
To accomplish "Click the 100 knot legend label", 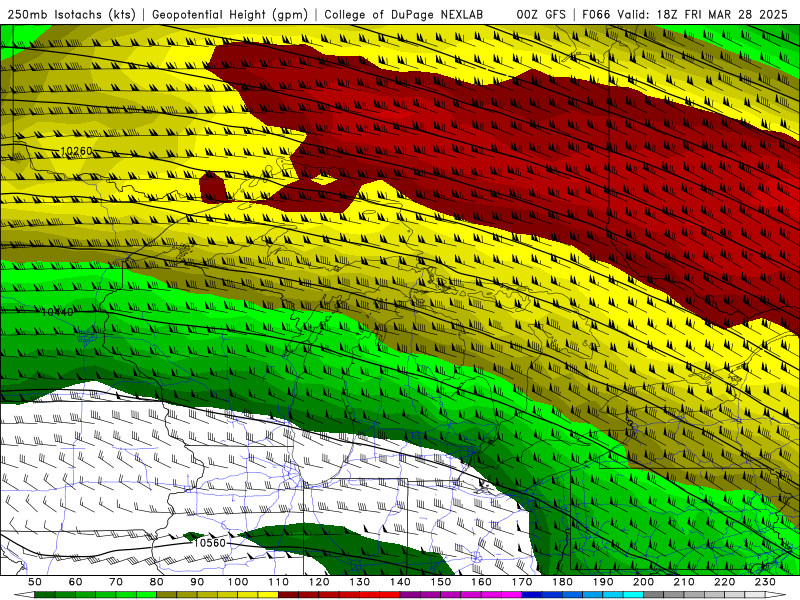I will click(238, 582).
